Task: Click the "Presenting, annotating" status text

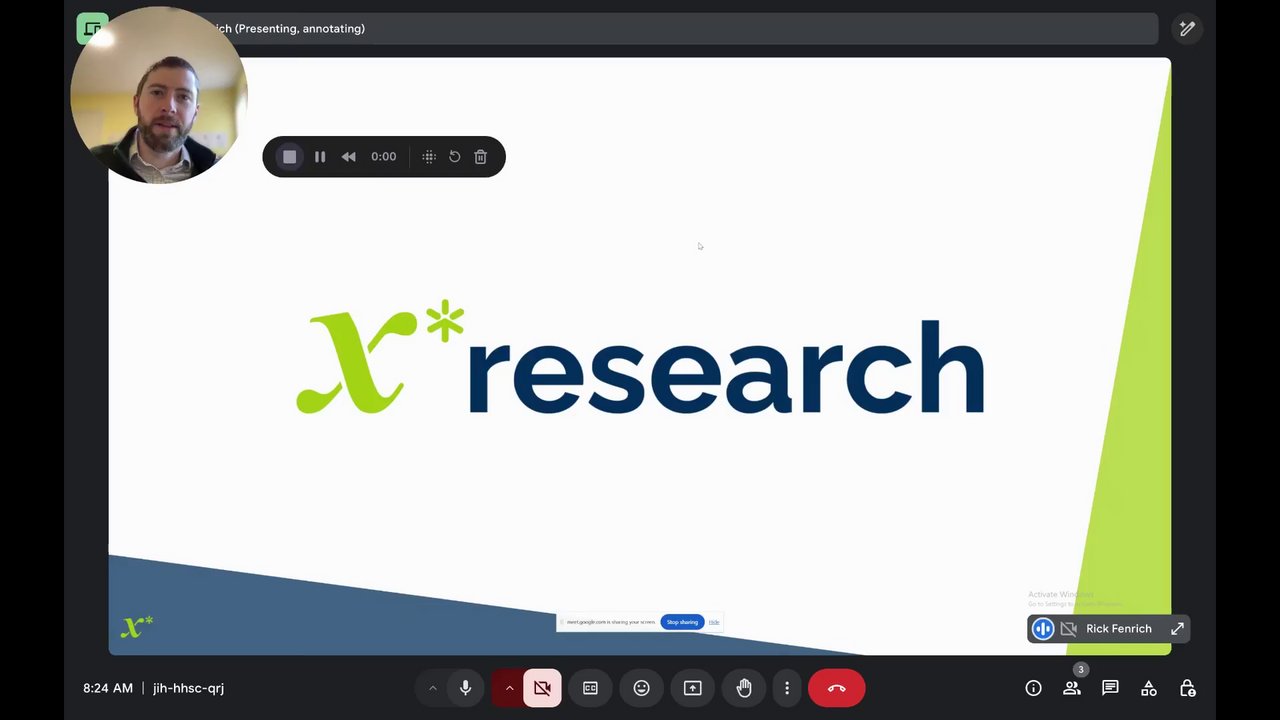Action: pyautogui.click(x=300, y=29)
